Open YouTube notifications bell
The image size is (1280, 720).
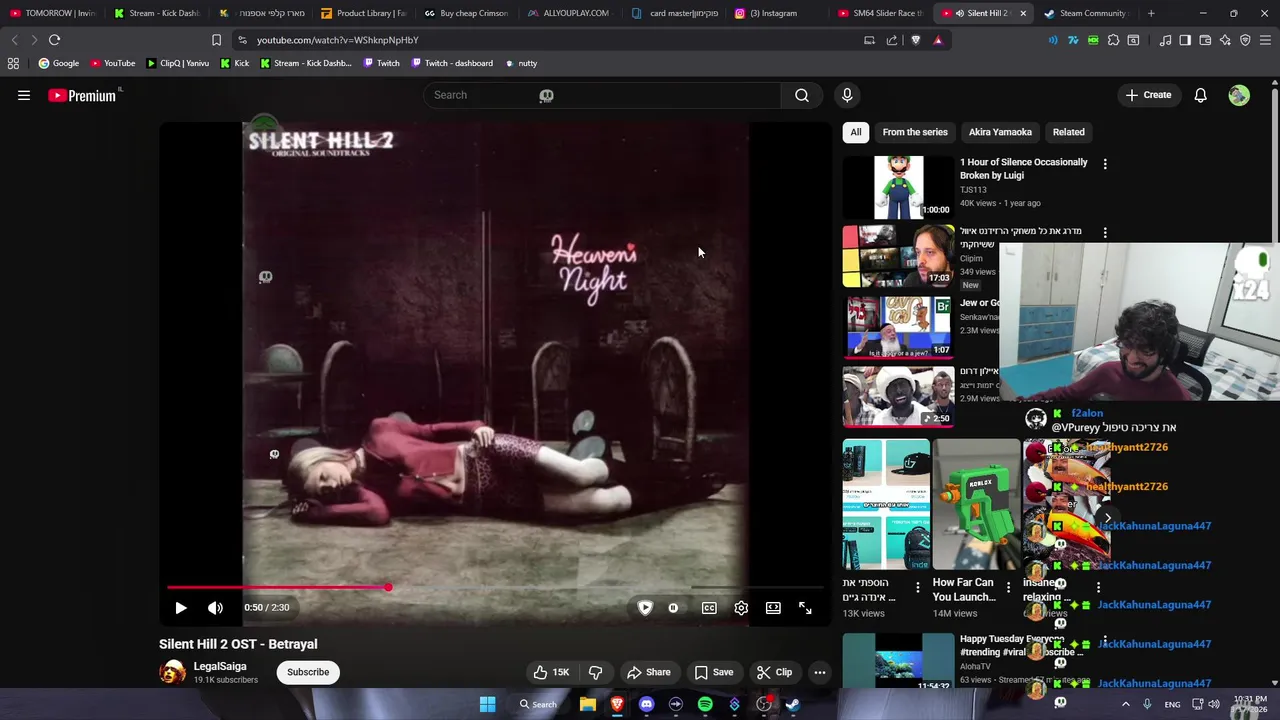1200,95
